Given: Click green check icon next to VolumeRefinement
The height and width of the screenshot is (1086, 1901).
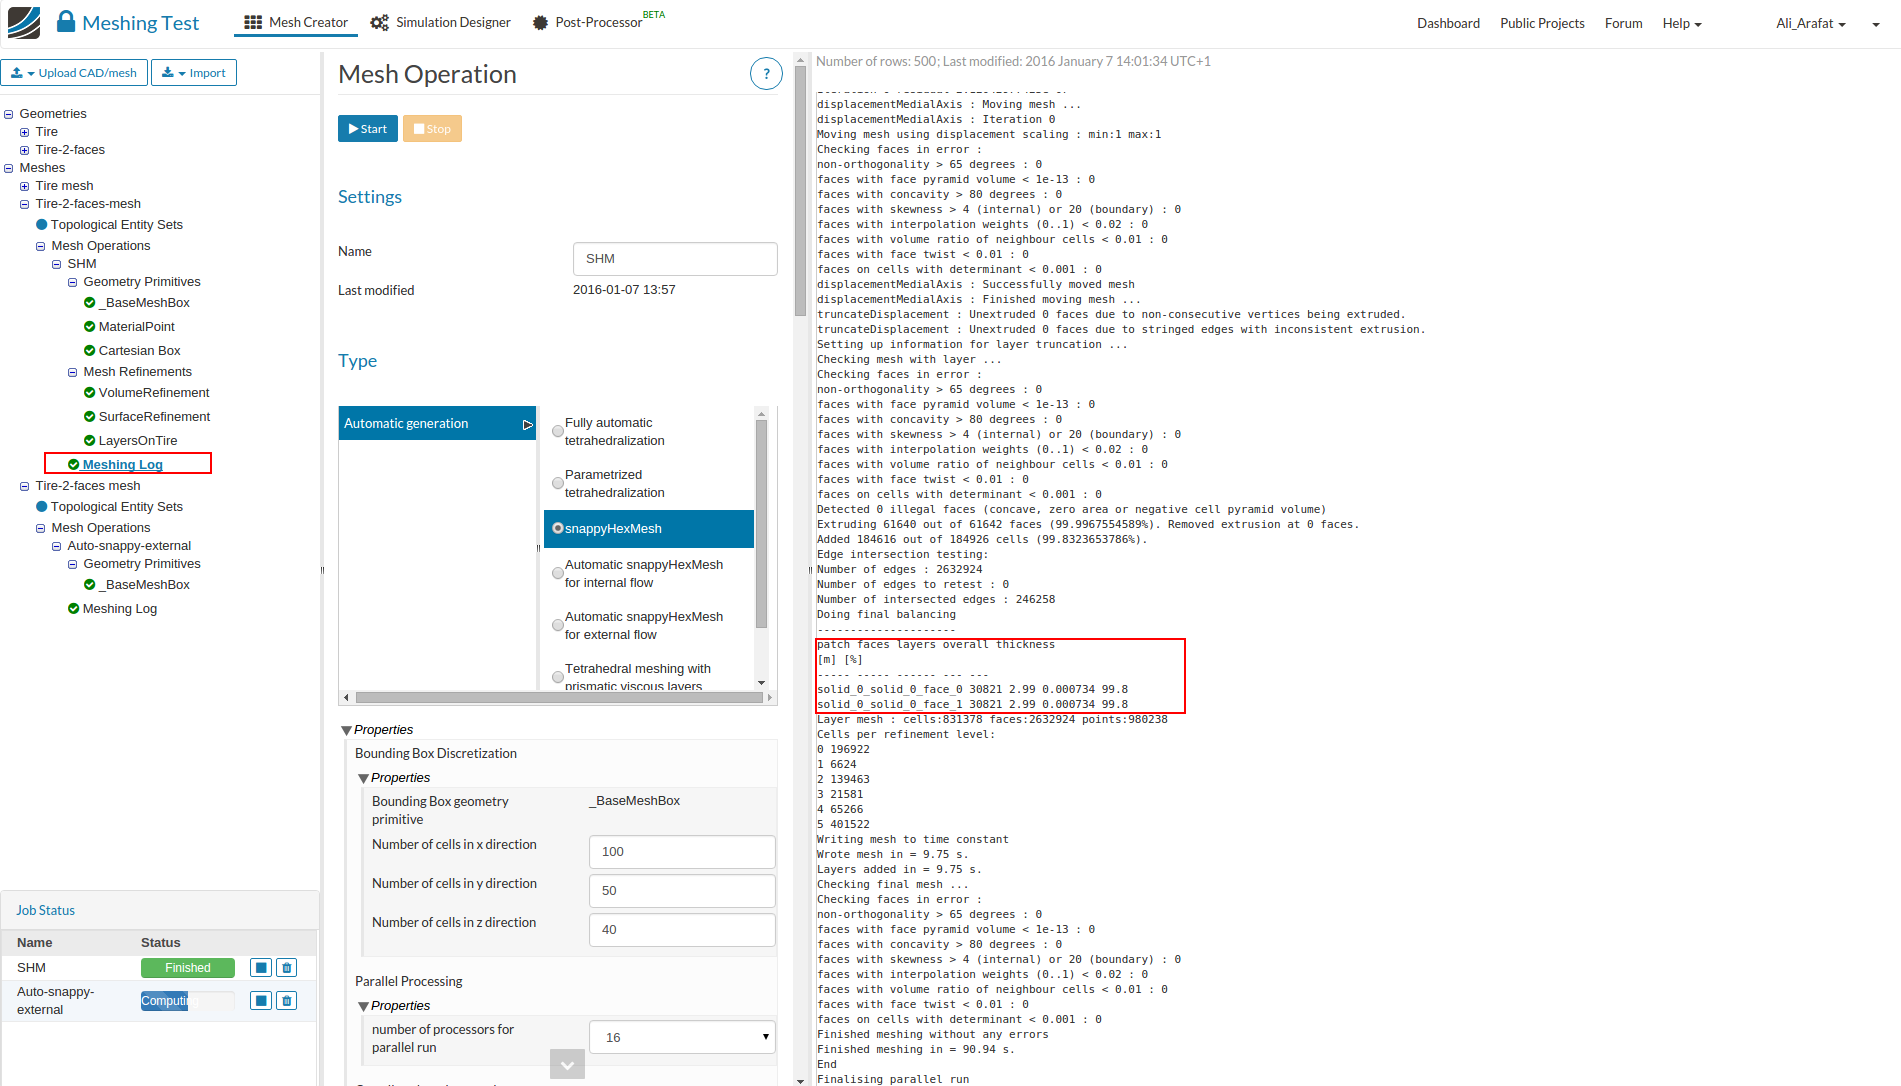Looking at the screenshot, I should pyautogui.click(x=90, y=393).
